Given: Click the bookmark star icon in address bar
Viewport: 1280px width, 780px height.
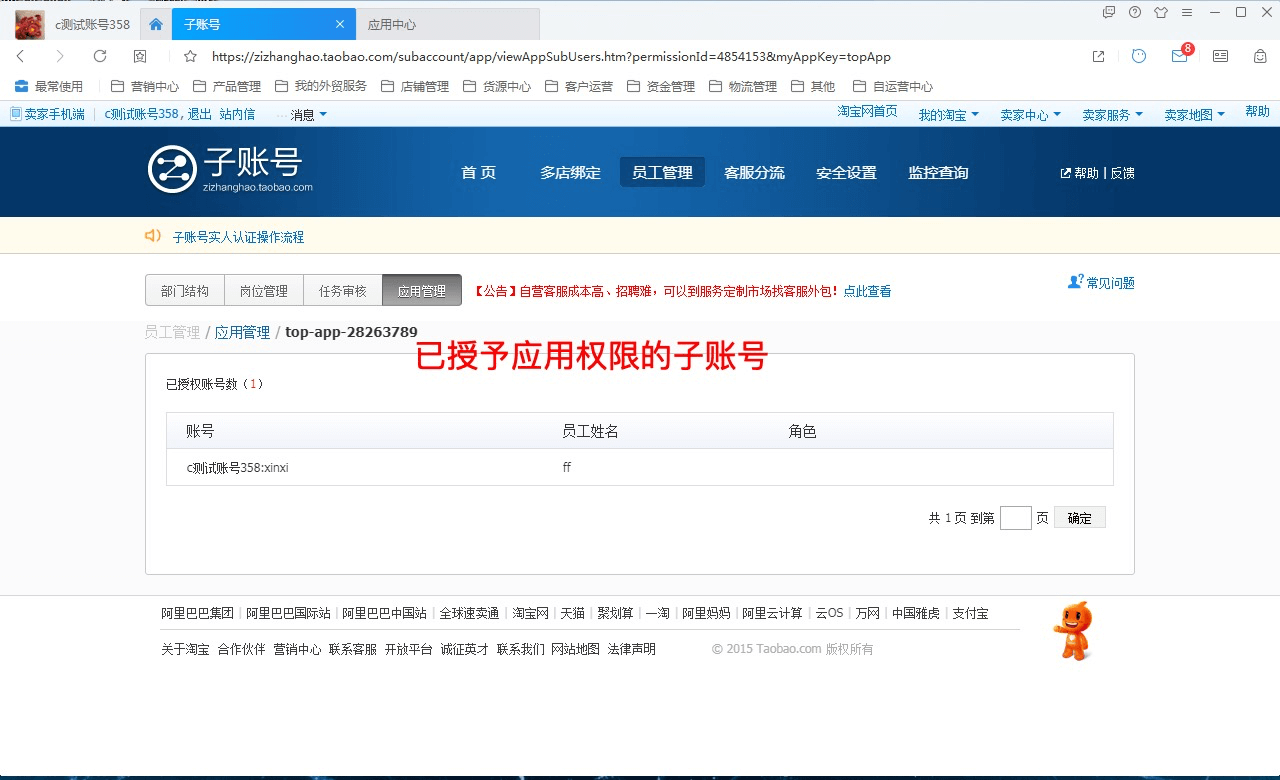Looking at the screenshot, I should click(190, 56).
